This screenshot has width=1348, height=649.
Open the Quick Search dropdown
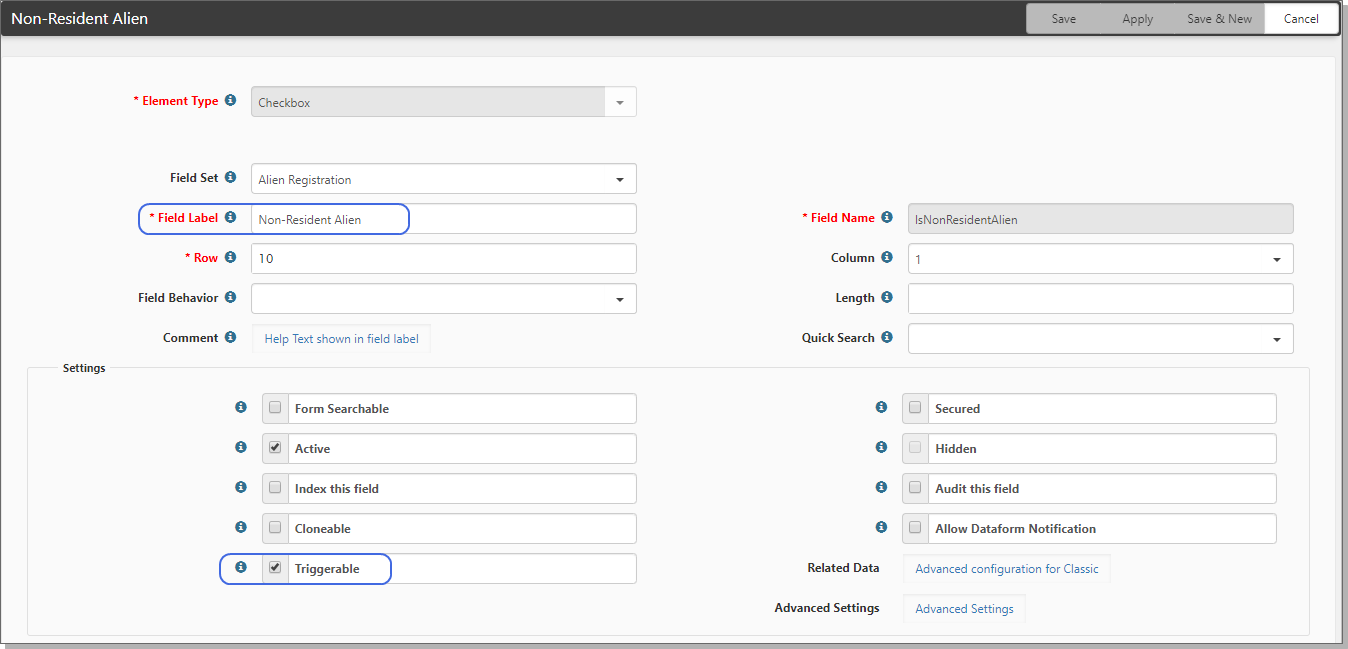pos(1277,339)
